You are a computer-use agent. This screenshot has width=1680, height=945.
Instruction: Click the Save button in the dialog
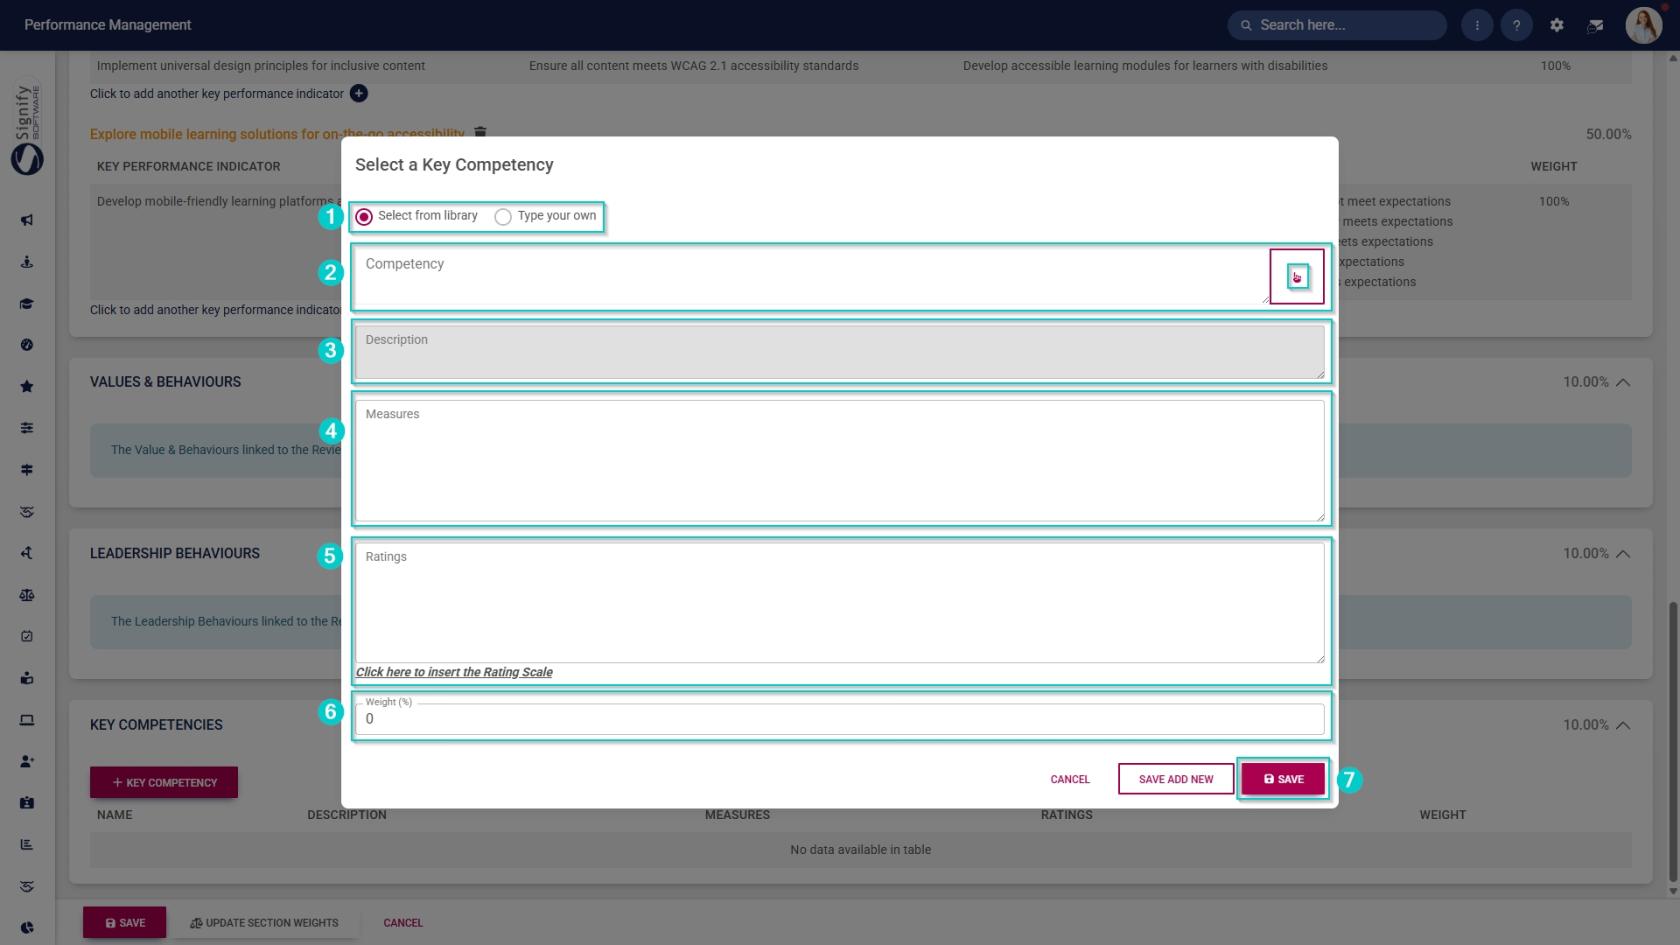1283,779
